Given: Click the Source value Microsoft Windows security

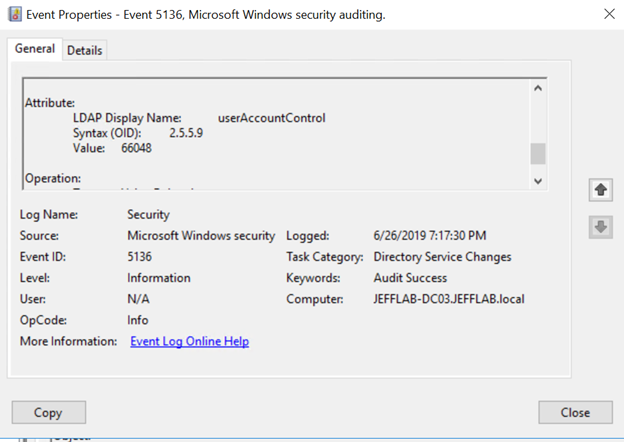Looking at the screenshot, I should tap(201, 236).
